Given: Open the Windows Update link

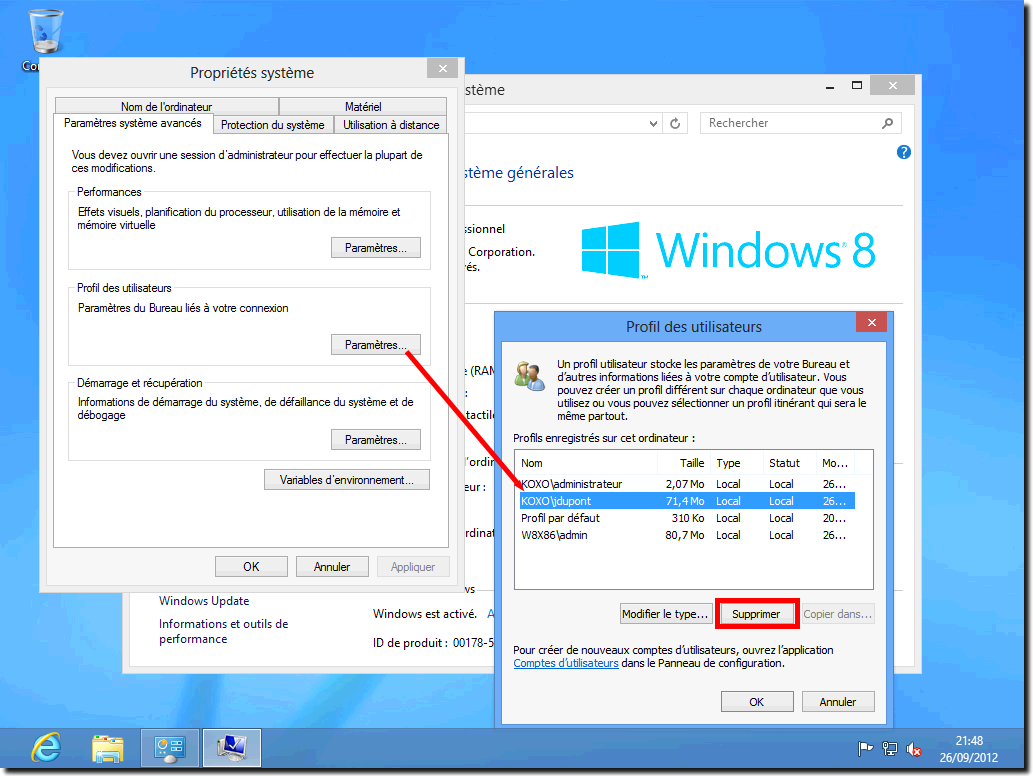Looking at the screenshot, I should 204,601.
